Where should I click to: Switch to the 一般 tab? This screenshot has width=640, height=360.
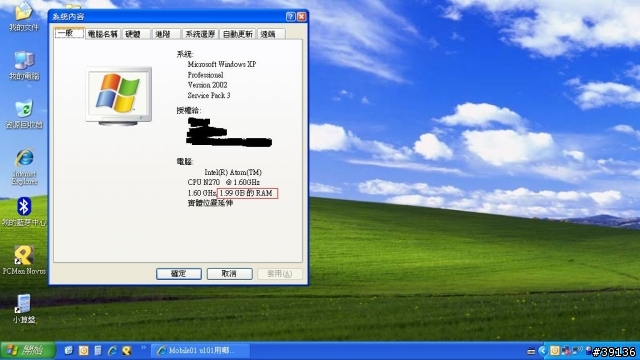pyautogui.click(x=69, y=33)
